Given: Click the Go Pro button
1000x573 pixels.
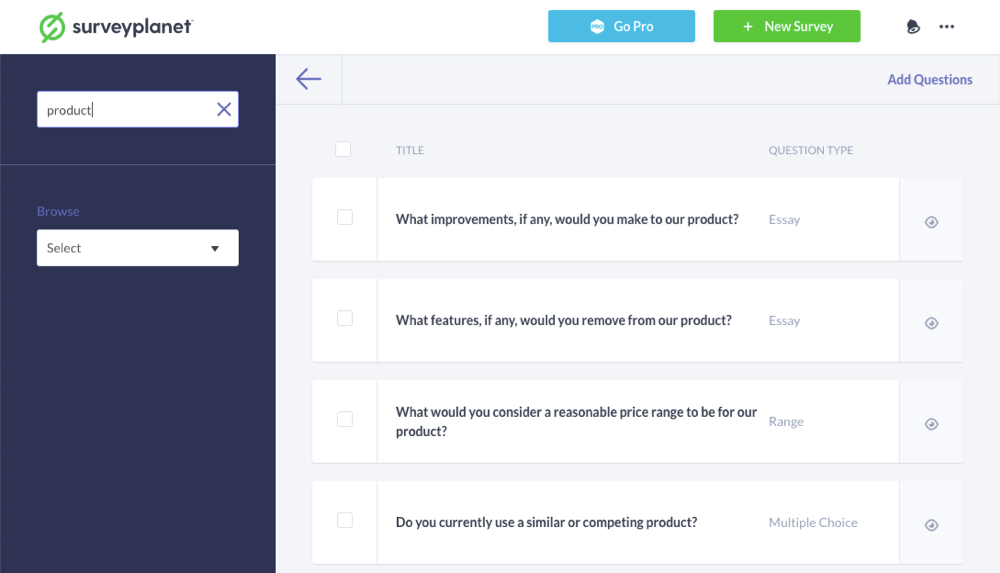Looking at the screenshot, I should pyautogui.click(x=621, y=27).
